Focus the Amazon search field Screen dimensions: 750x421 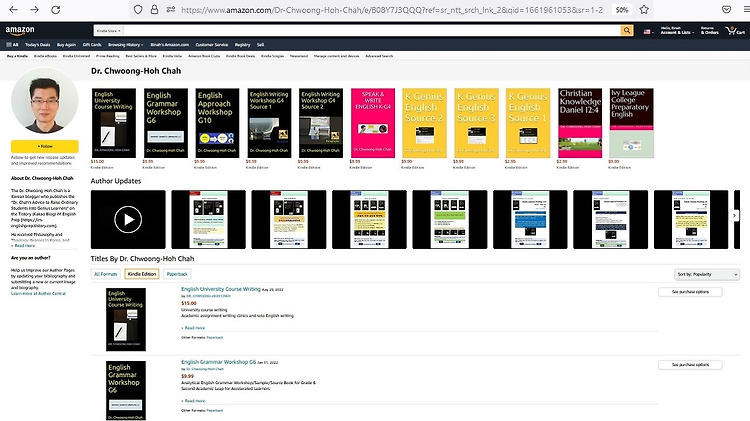pos(372,31)
